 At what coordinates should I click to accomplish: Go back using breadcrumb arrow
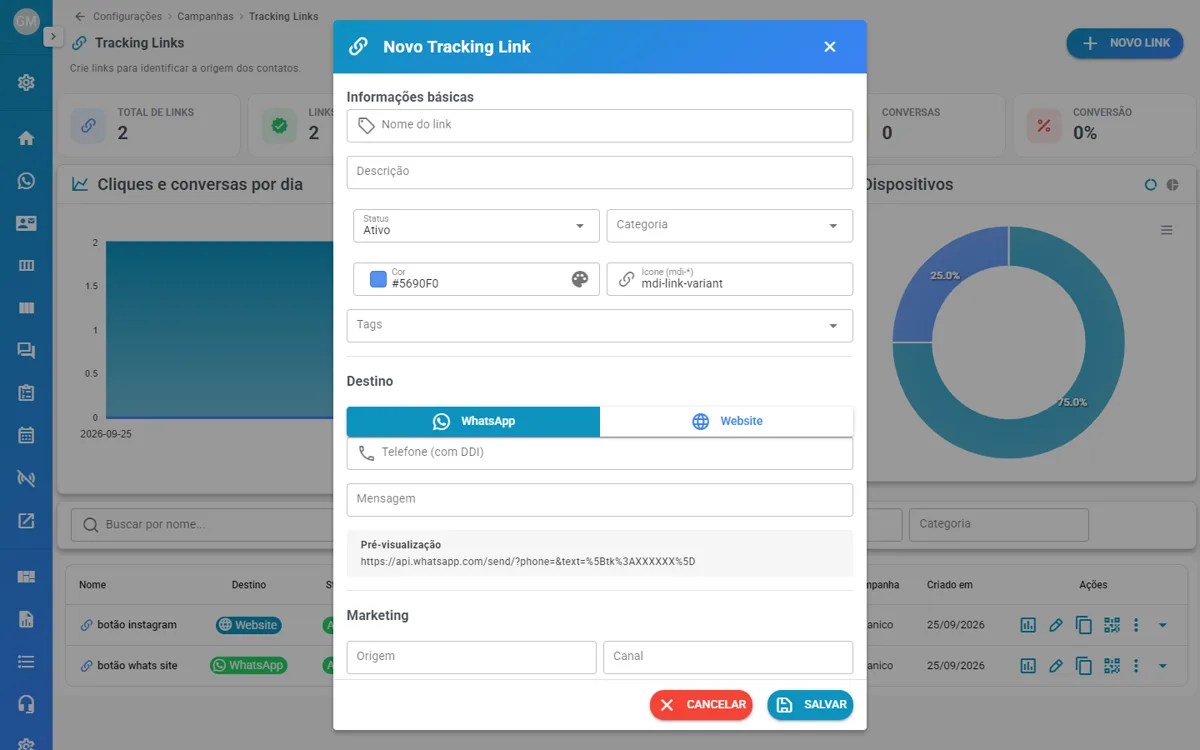point(80,16)
